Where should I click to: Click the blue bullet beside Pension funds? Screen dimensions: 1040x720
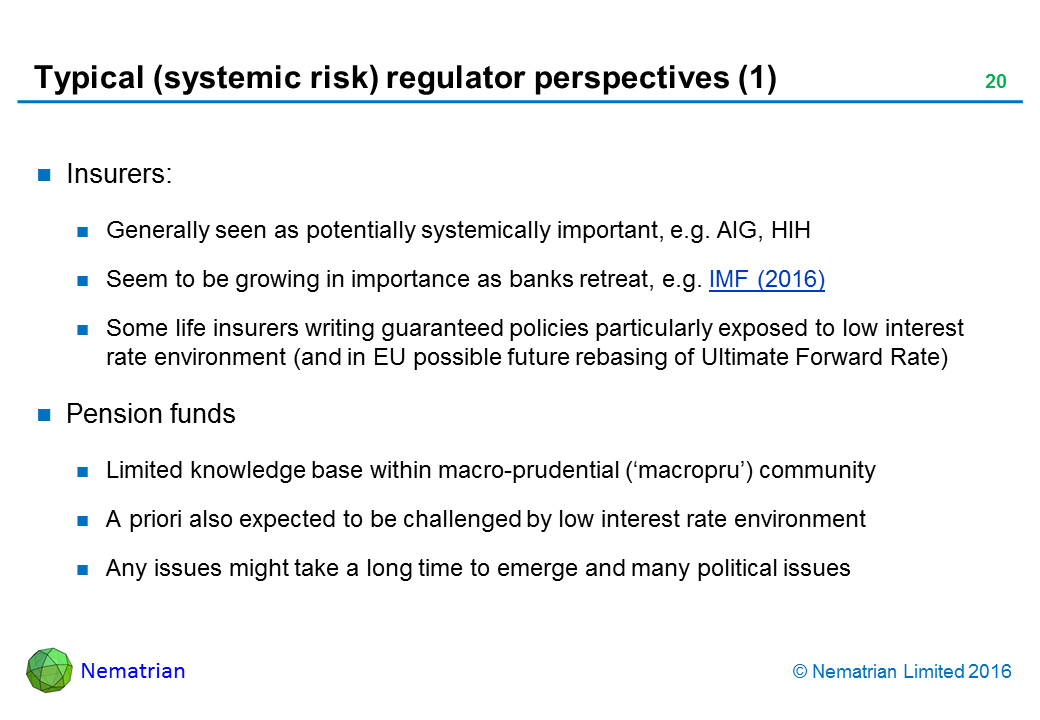[44, 416]
